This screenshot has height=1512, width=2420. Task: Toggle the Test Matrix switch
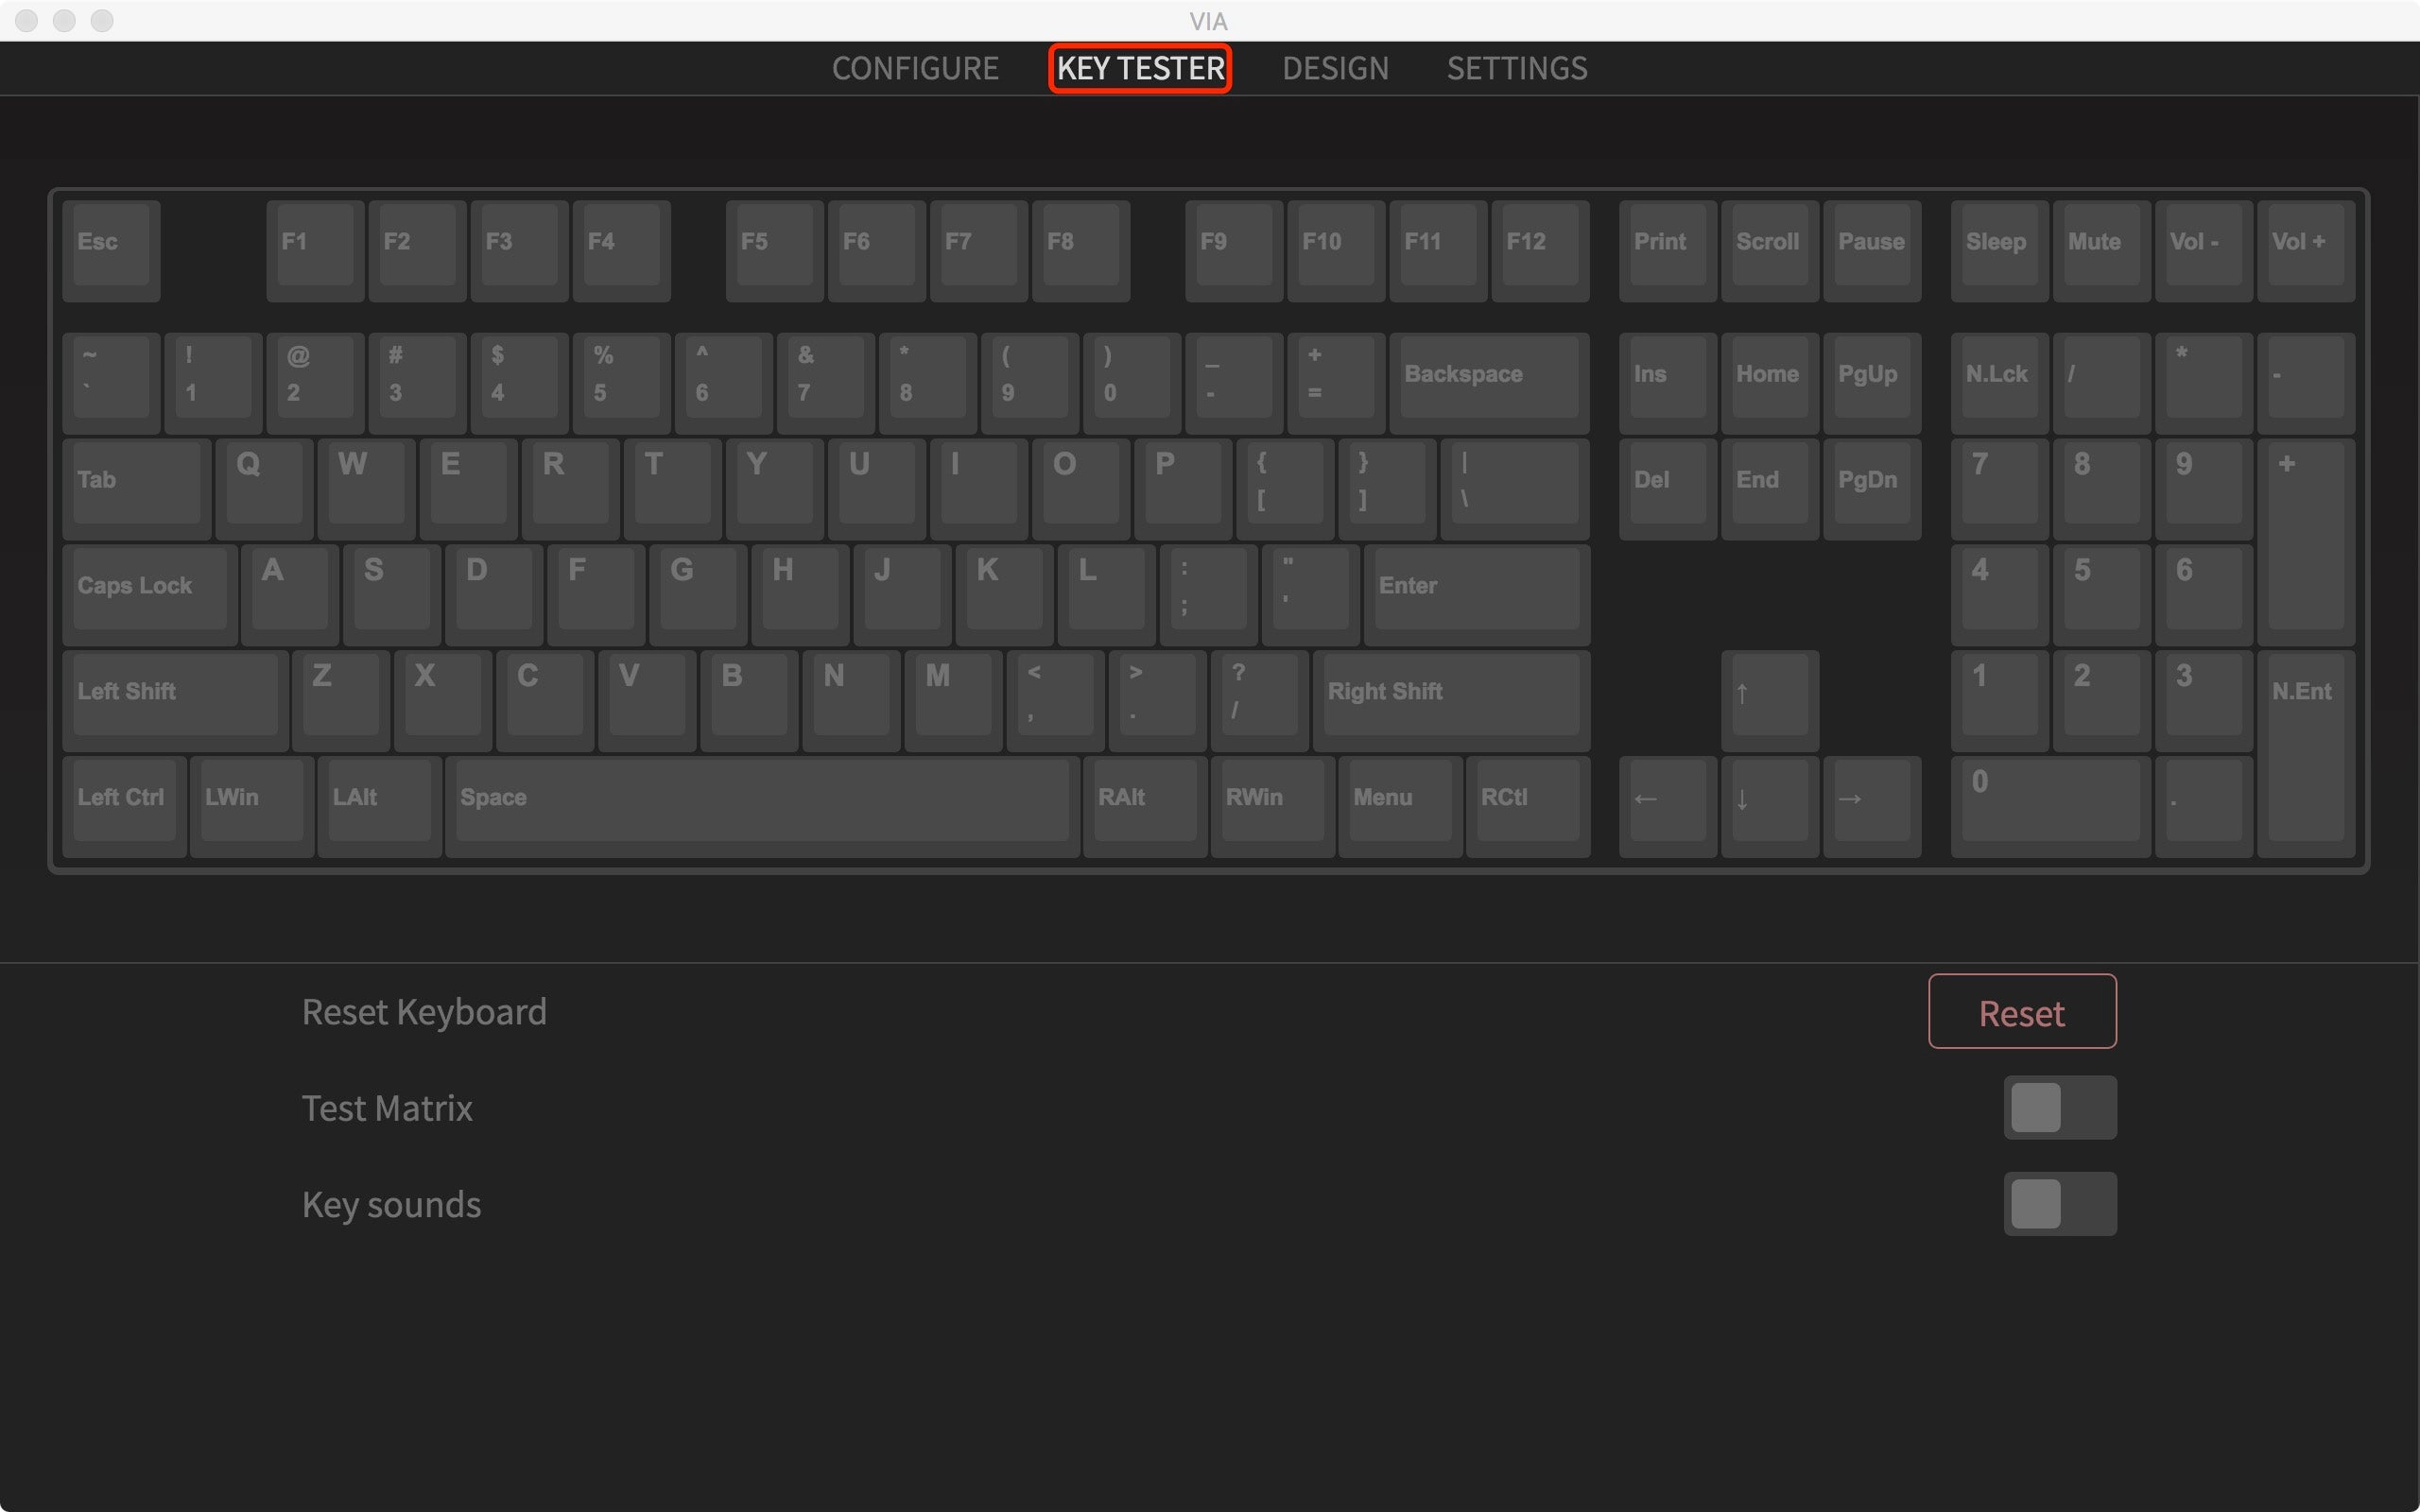(x=2061, y=1107)
